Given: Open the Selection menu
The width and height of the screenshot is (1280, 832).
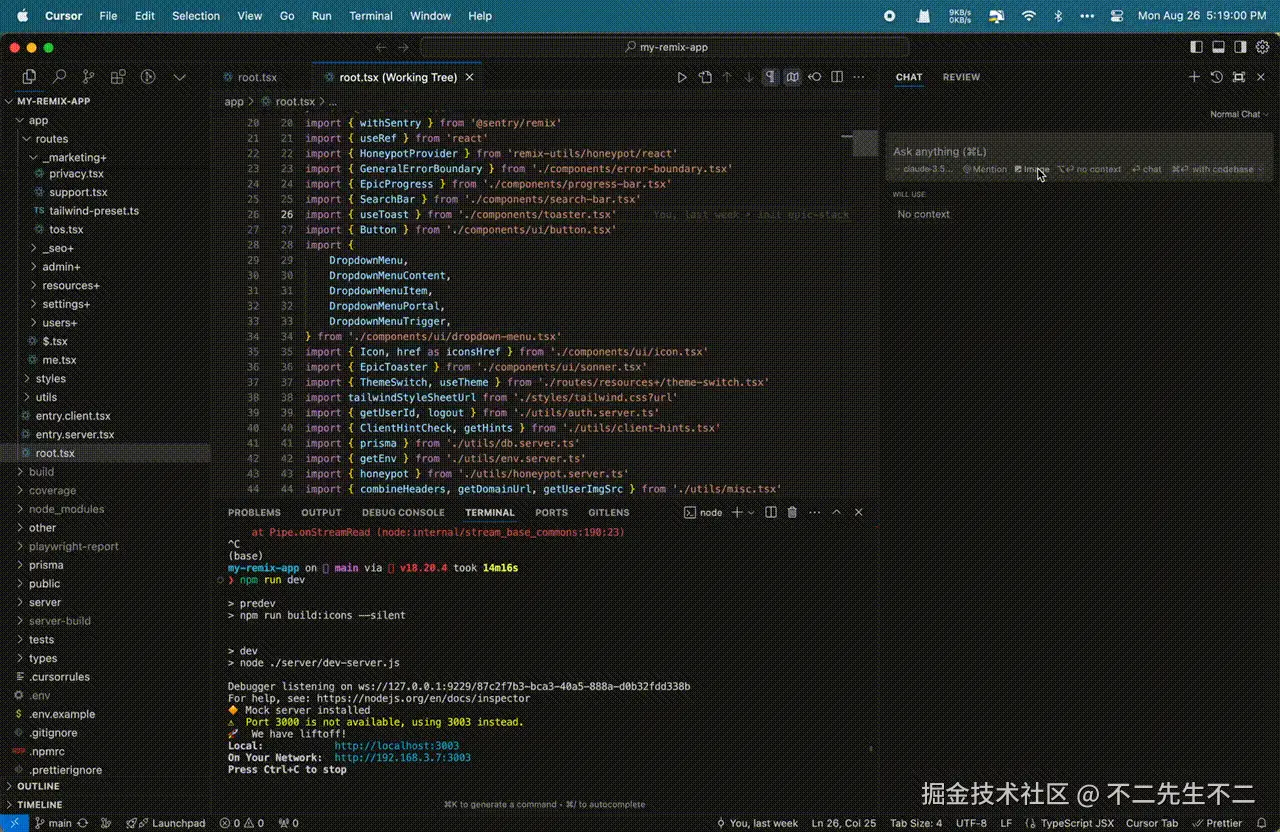Looking at the screenshot, I should tap(196, 16).
